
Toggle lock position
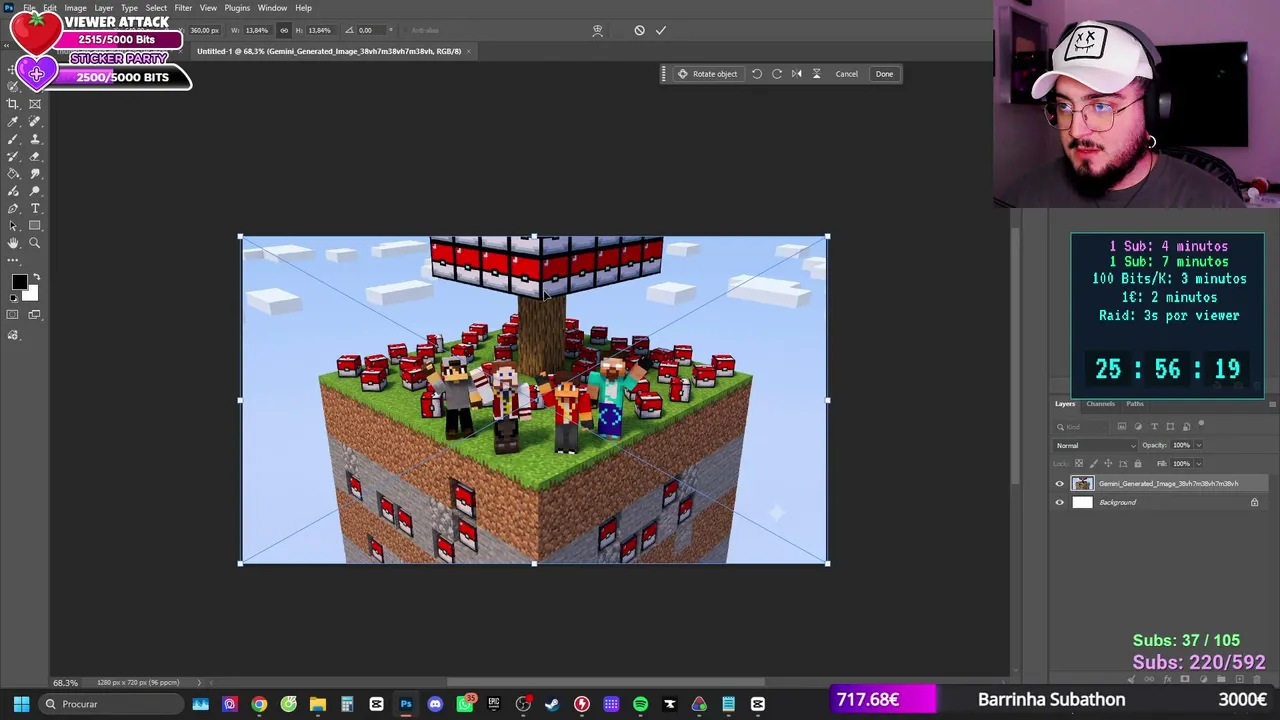[1108, 464]
